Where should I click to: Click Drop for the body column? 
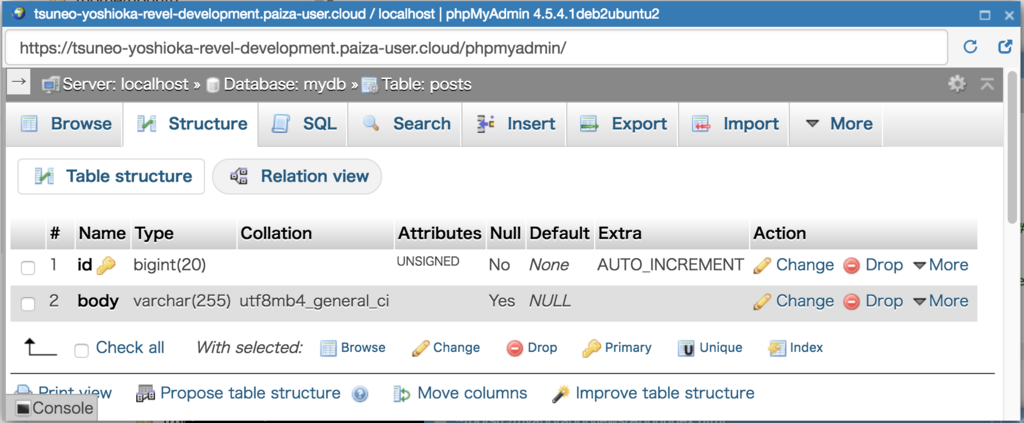coord(873,301)
